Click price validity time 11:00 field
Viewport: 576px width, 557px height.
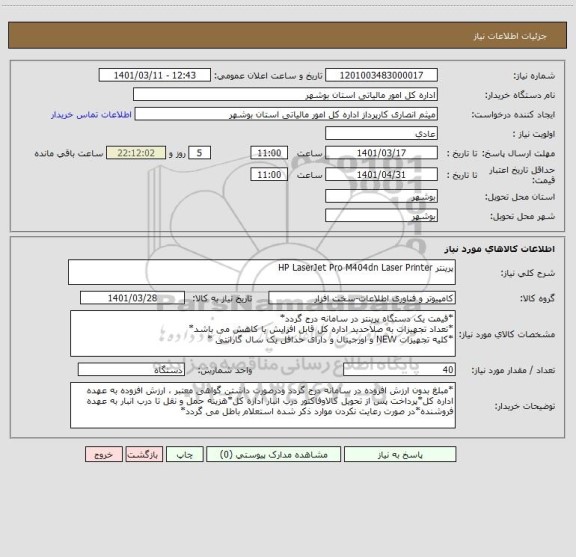269,175
